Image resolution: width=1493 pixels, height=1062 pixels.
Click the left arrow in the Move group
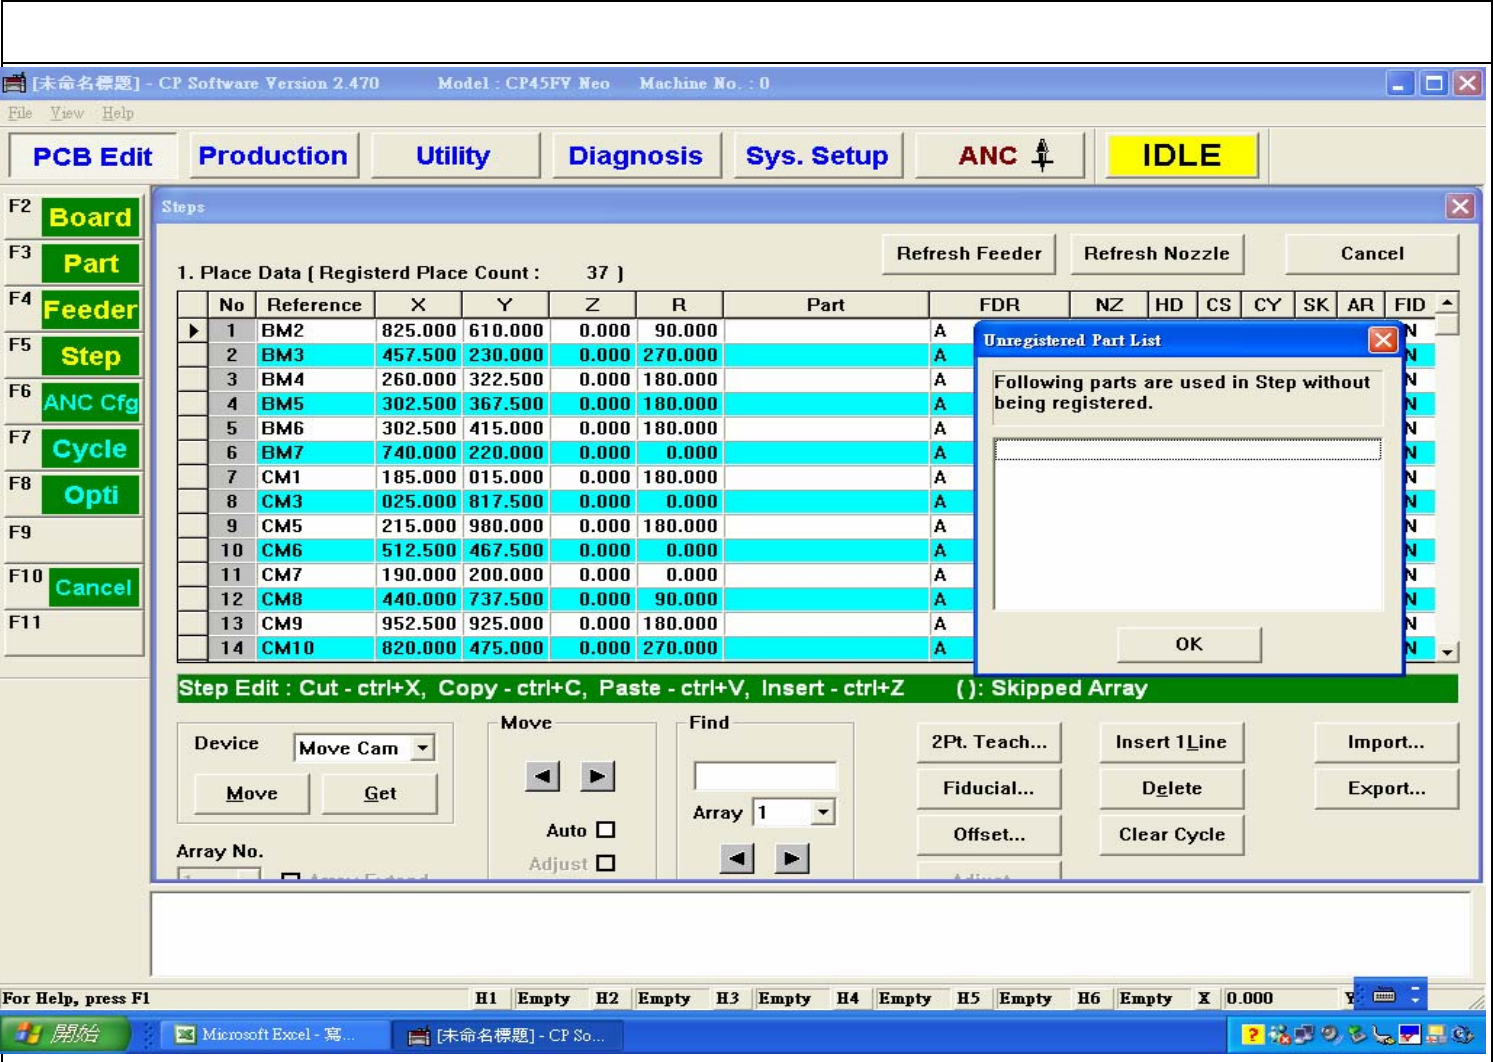coord(542,776)
